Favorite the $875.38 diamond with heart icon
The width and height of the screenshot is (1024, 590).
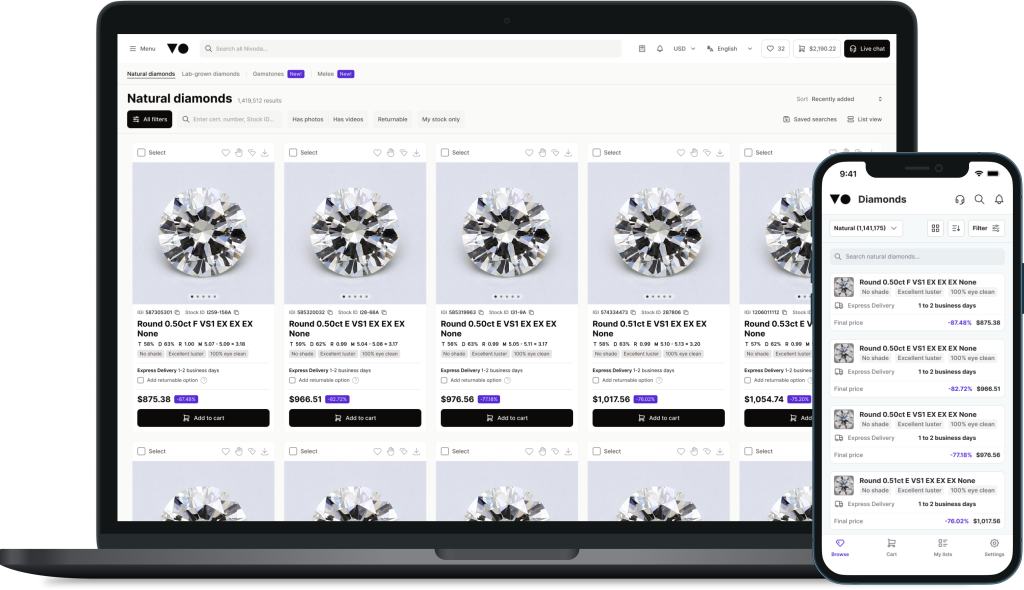tap(225, 152)
